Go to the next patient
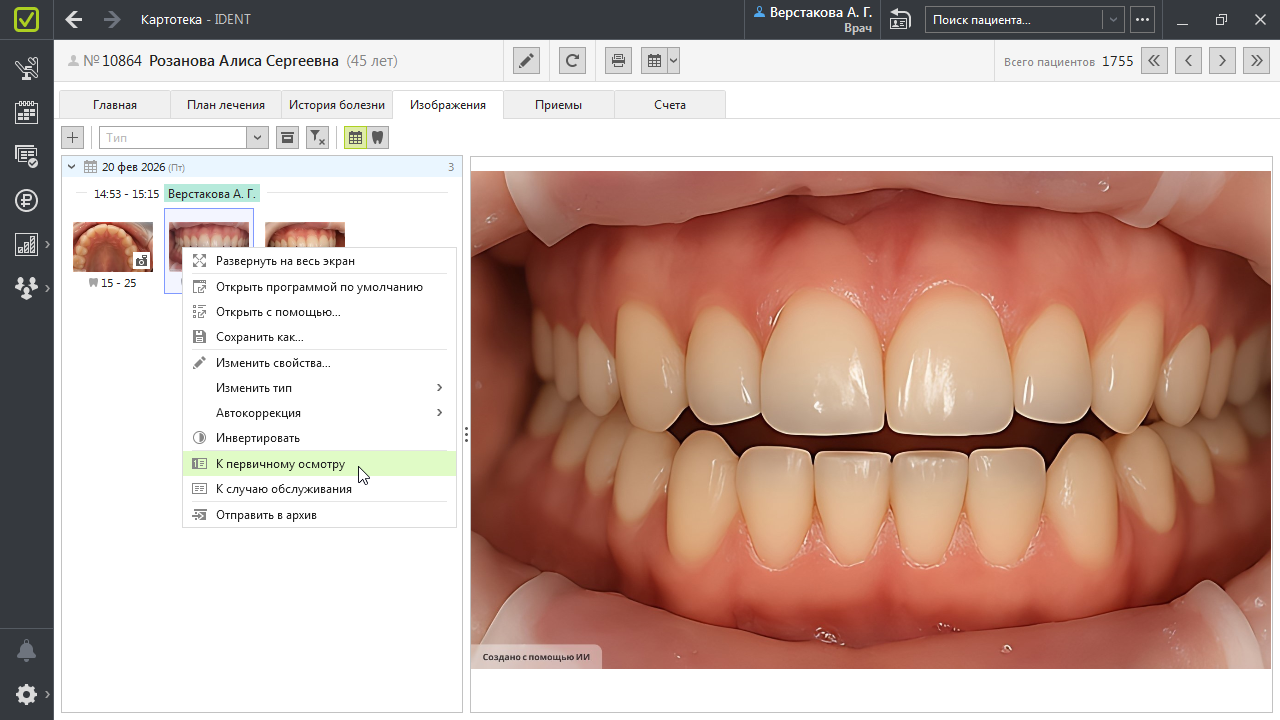 point(1222,61)
